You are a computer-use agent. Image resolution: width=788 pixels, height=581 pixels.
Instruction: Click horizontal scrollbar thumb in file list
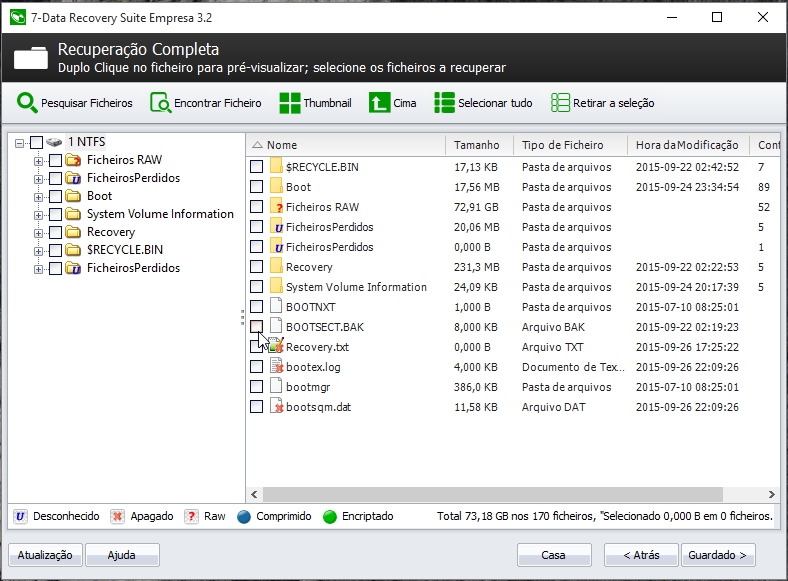coord(492,495)
